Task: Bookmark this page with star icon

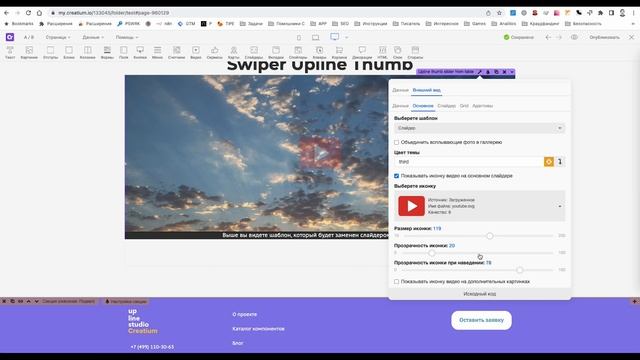Action: [499, 13]
